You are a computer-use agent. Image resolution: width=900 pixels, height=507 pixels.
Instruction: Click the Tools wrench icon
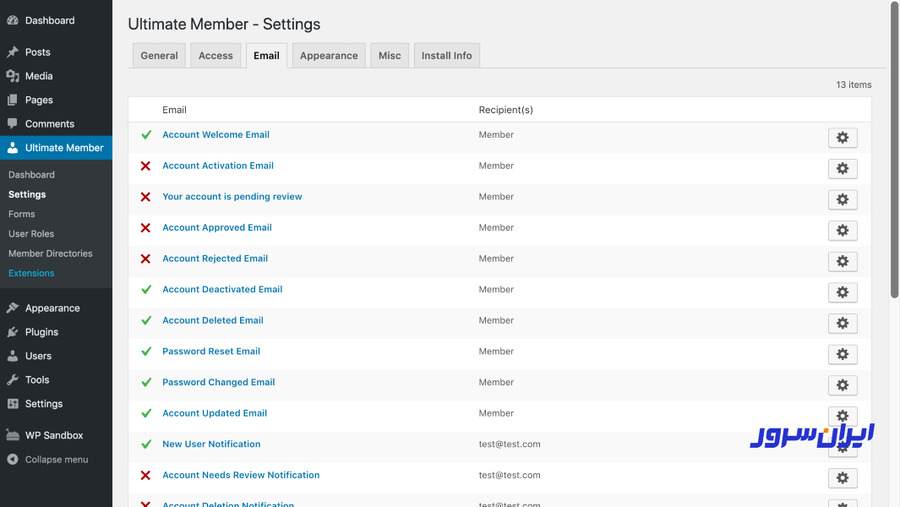pos(13,380)
